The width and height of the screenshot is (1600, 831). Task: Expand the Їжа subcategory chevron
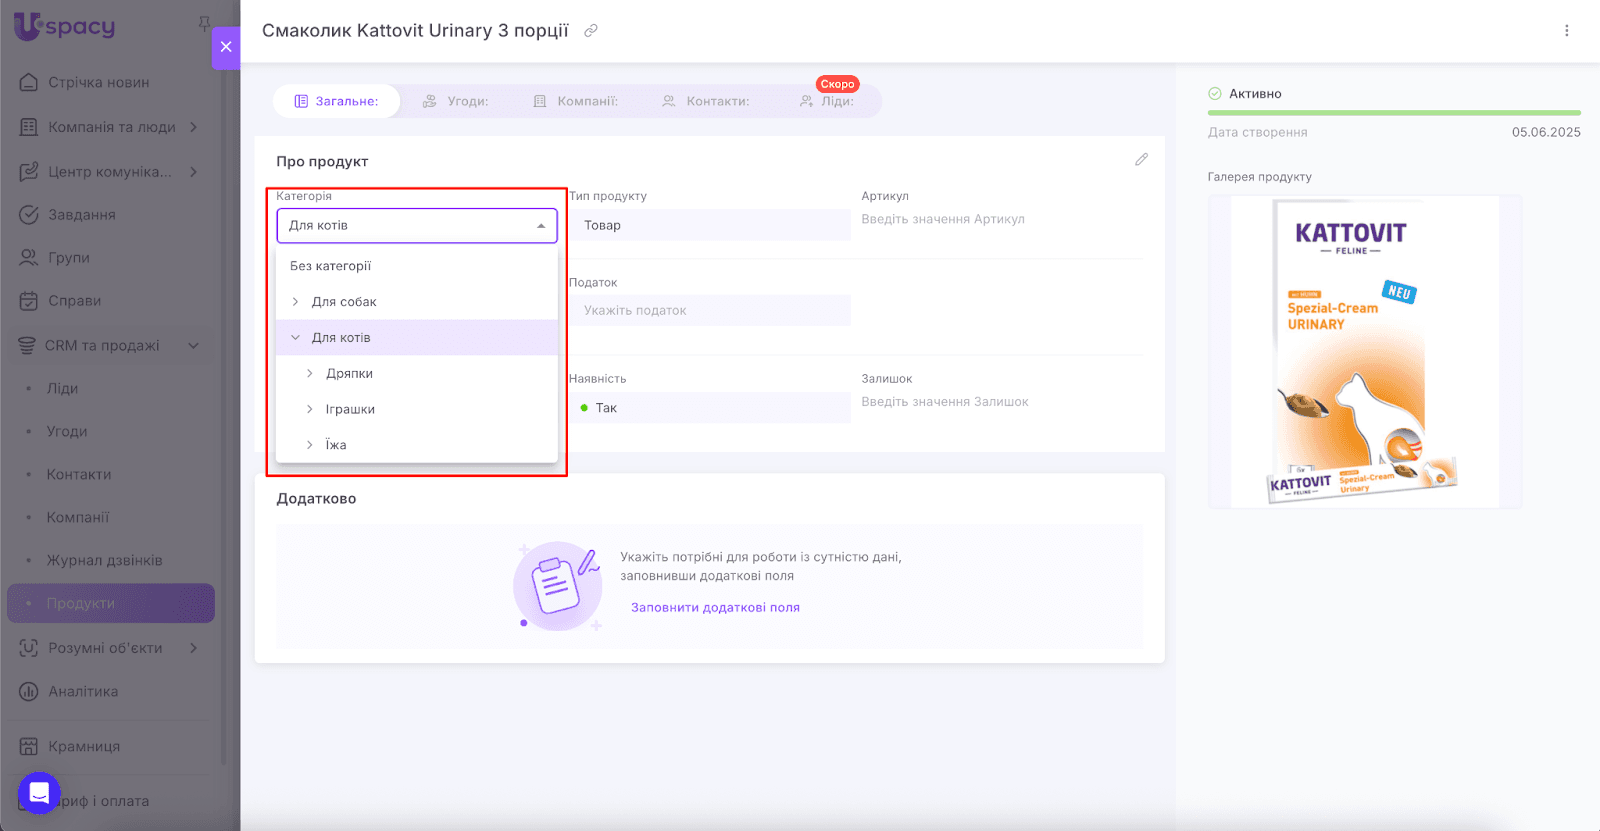pos(310,445)
